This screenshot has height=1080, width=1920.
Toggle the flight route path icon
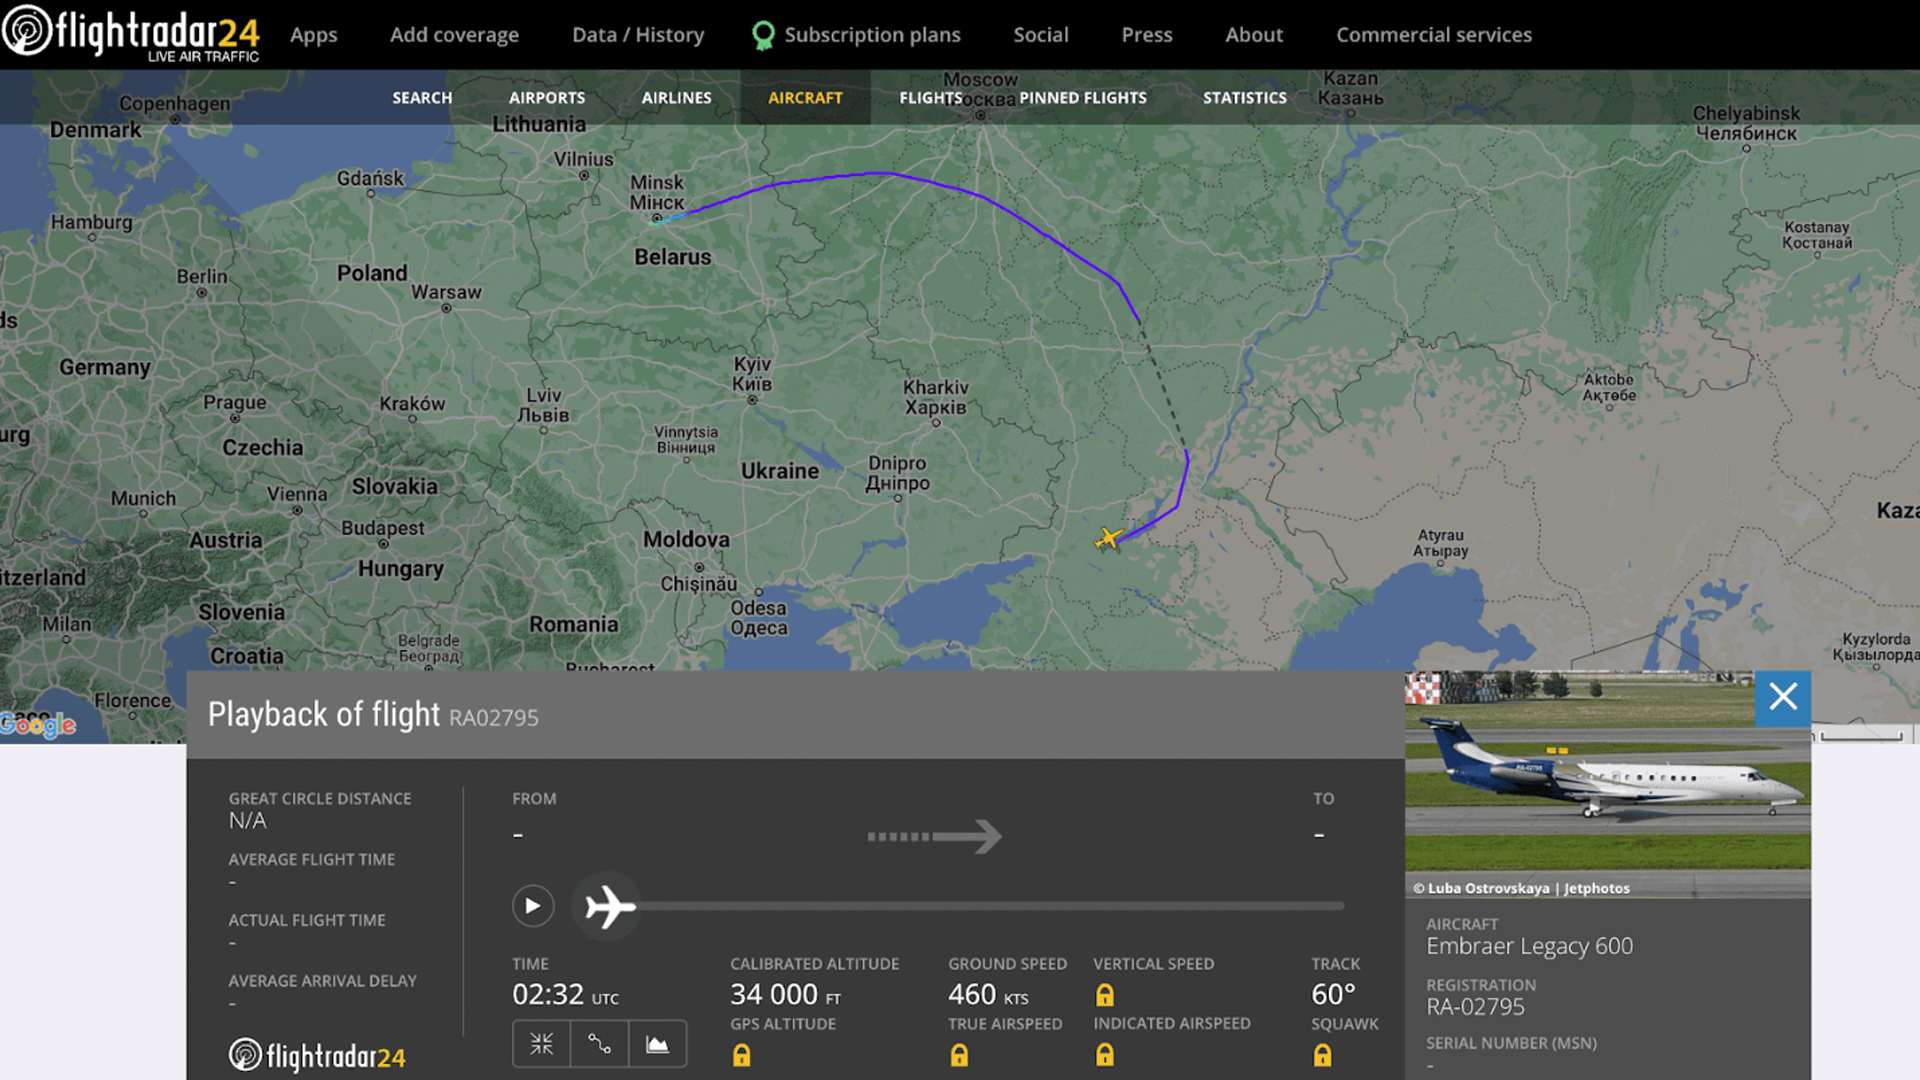(599, 1044)
